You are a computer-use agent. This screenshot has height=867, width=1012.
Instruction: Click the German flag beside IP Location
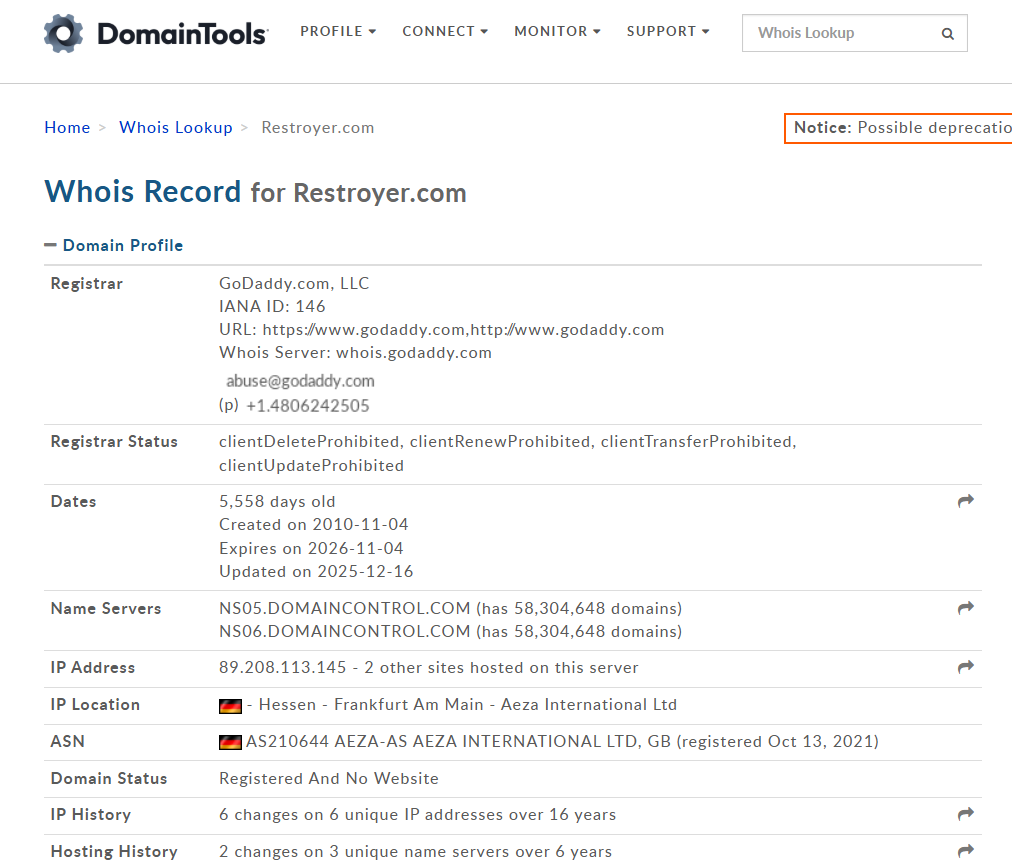[230, 706]
